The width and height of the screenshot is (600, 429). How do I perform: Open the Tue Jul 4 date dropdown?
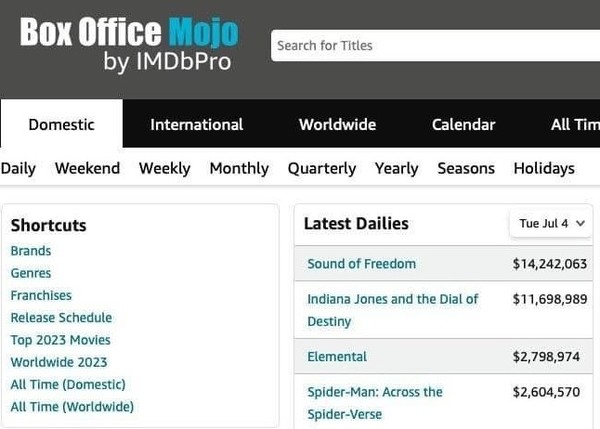tap(551, 224)
